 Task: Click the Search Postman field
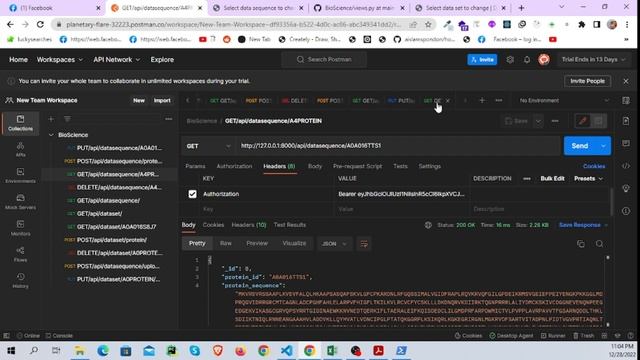[324, 60]
